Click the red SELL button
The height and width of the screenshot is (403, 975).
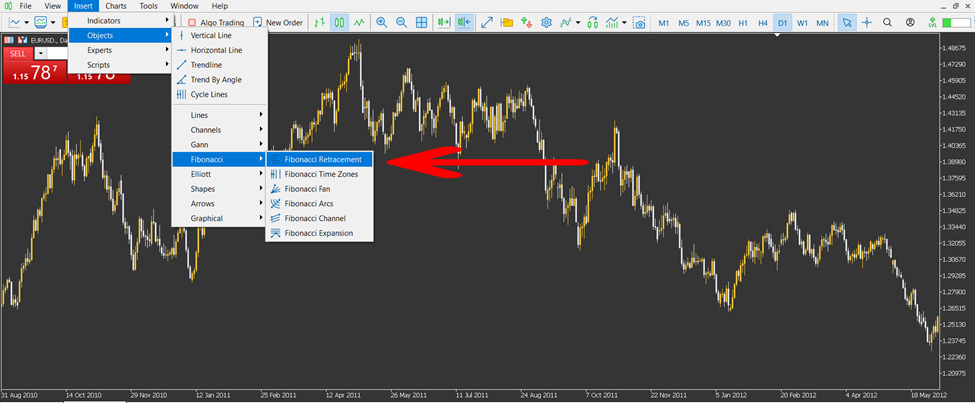click(17, 53)
